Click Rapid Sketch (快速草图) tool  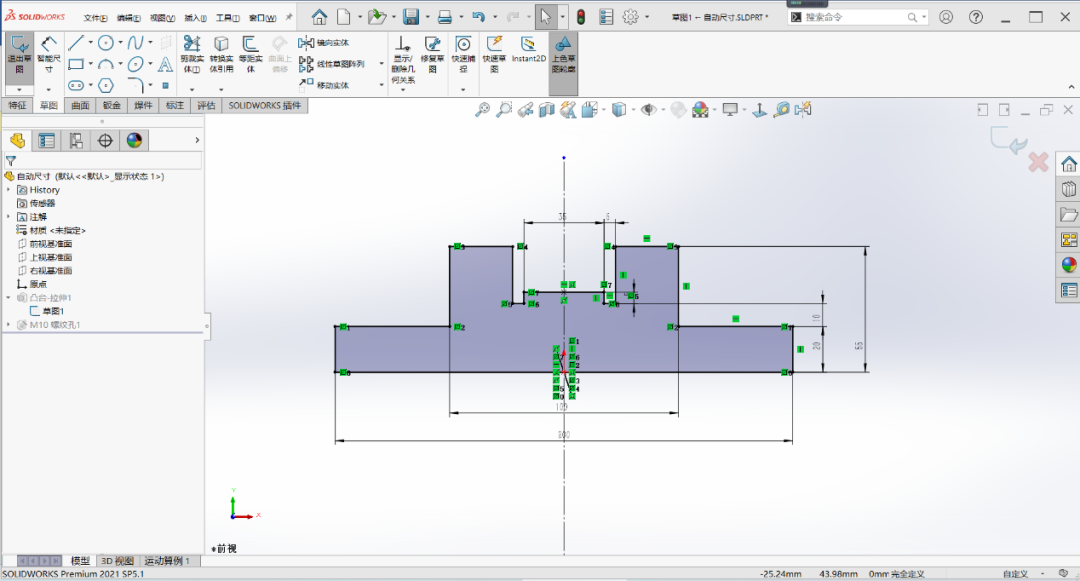click(x=494, y=54)
